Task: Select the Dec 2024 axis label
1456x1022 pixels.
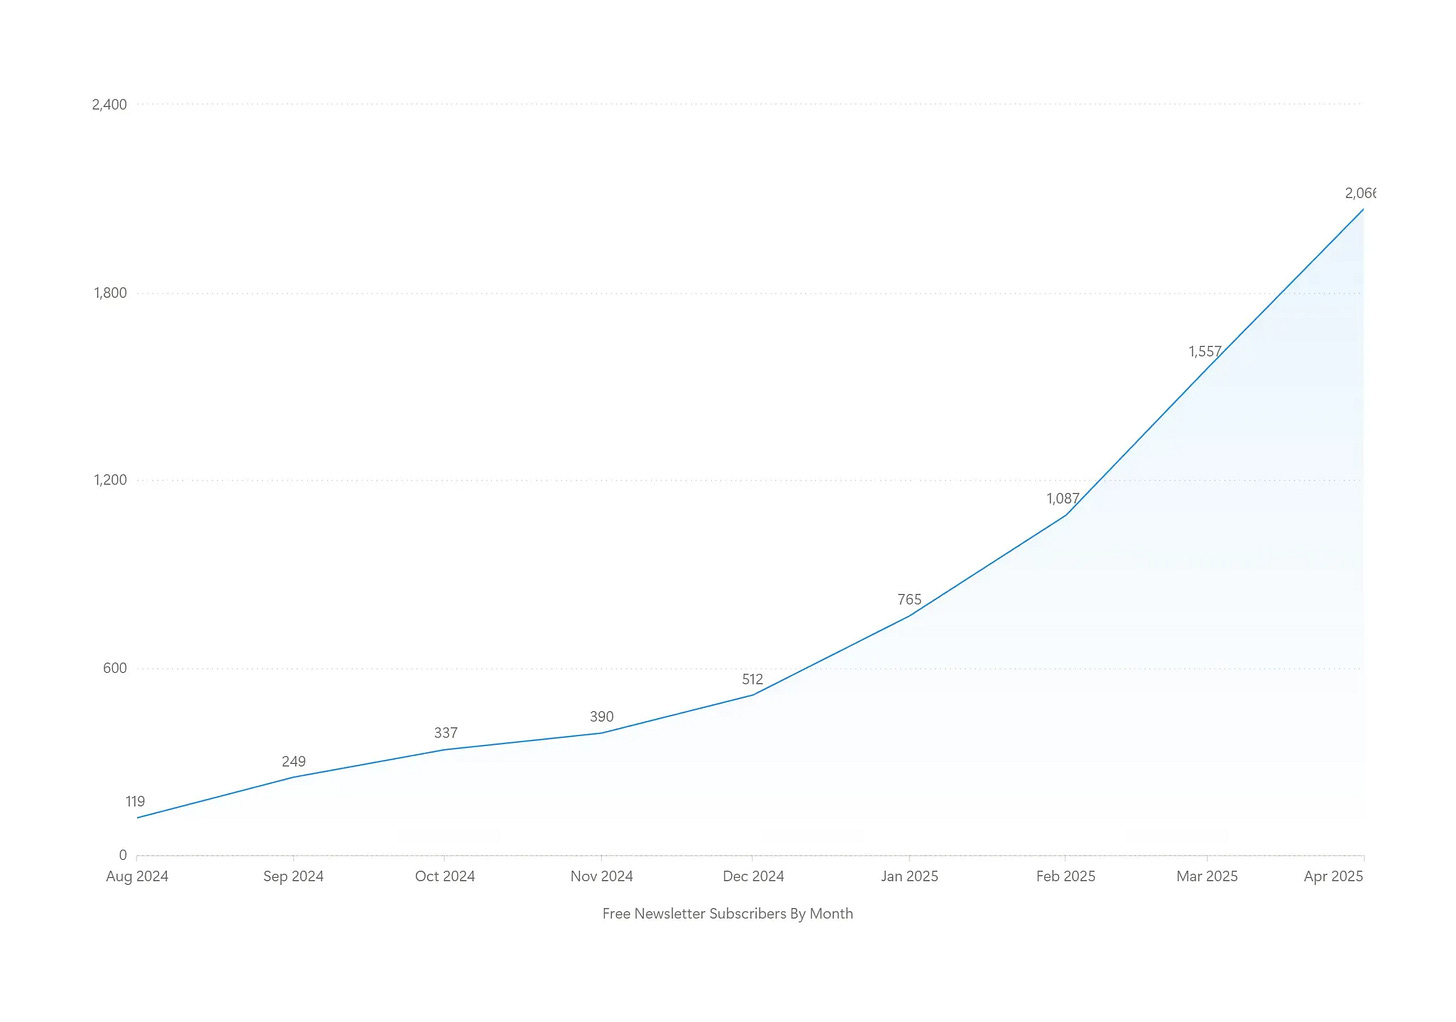Action: (x=753, y=876)
